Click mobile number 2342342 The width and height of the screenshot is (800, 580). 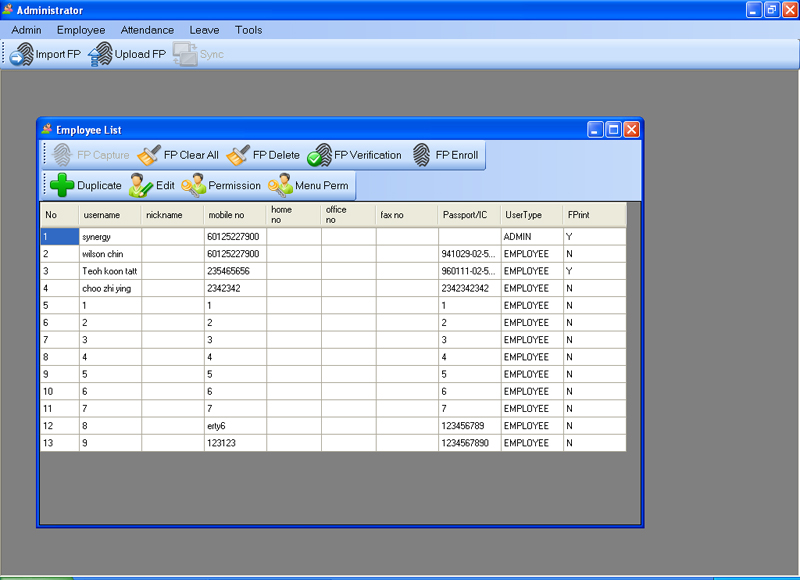(x=235, y=288)
